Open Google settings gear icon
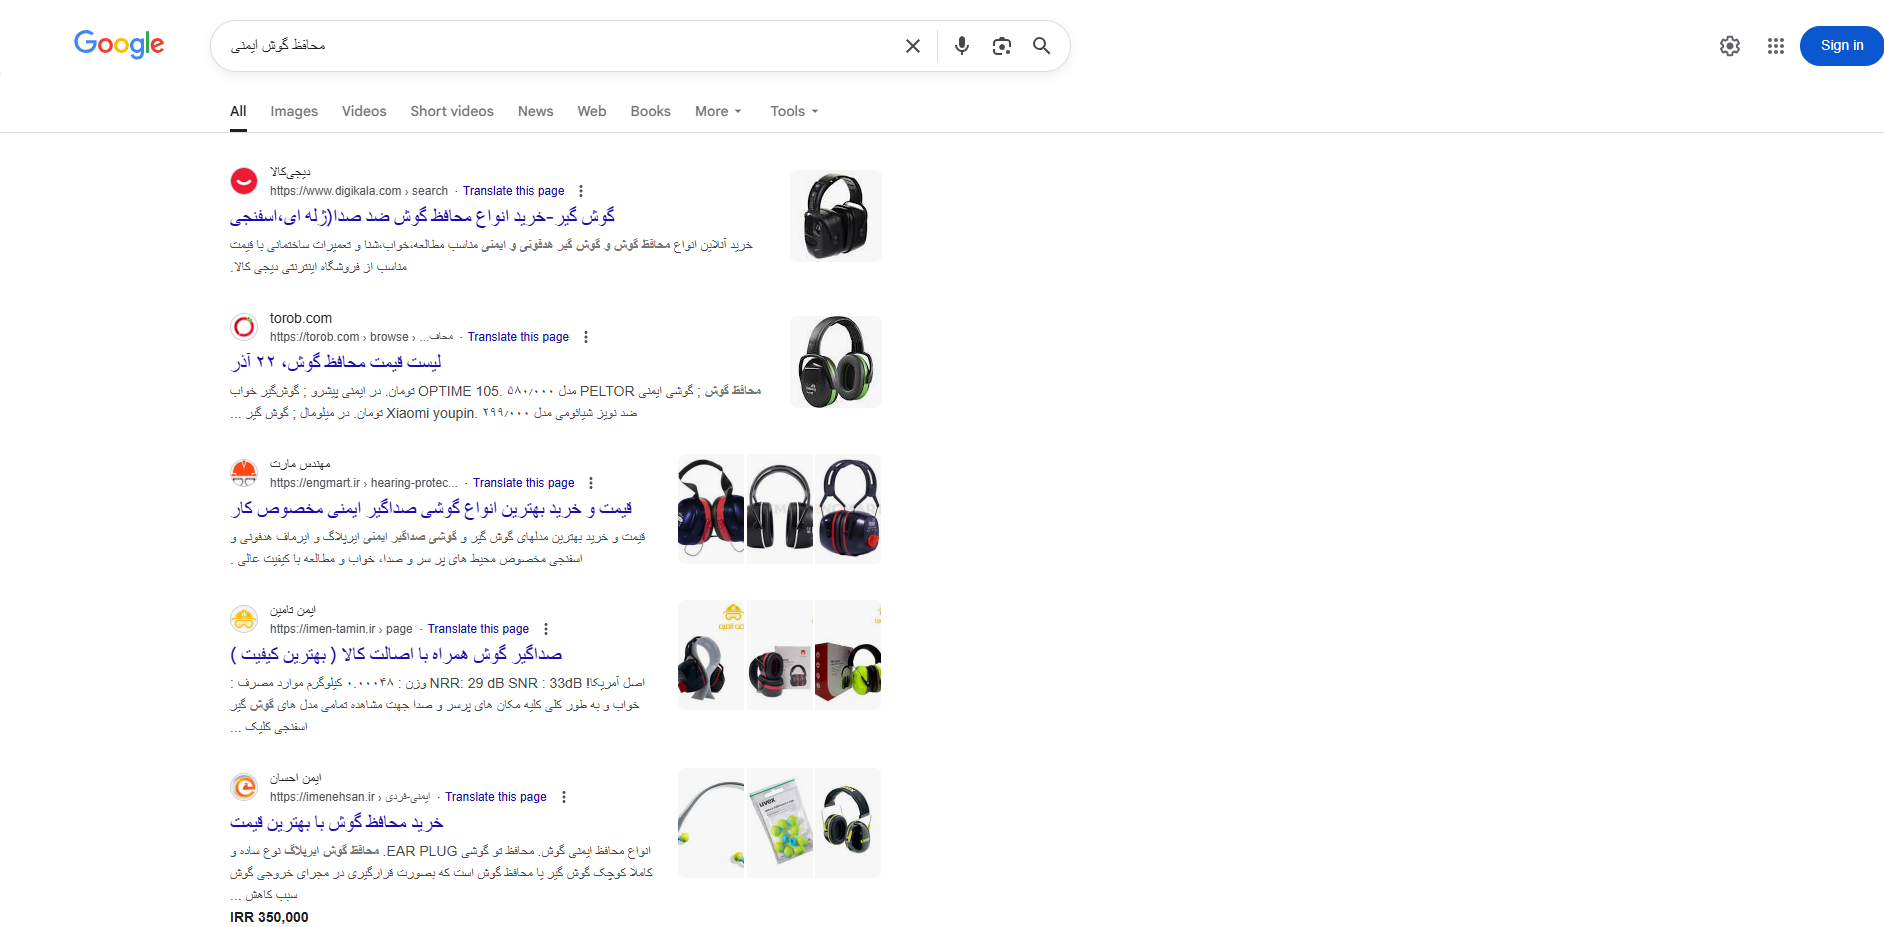 pyautogui.click(x=1730, y=46)
